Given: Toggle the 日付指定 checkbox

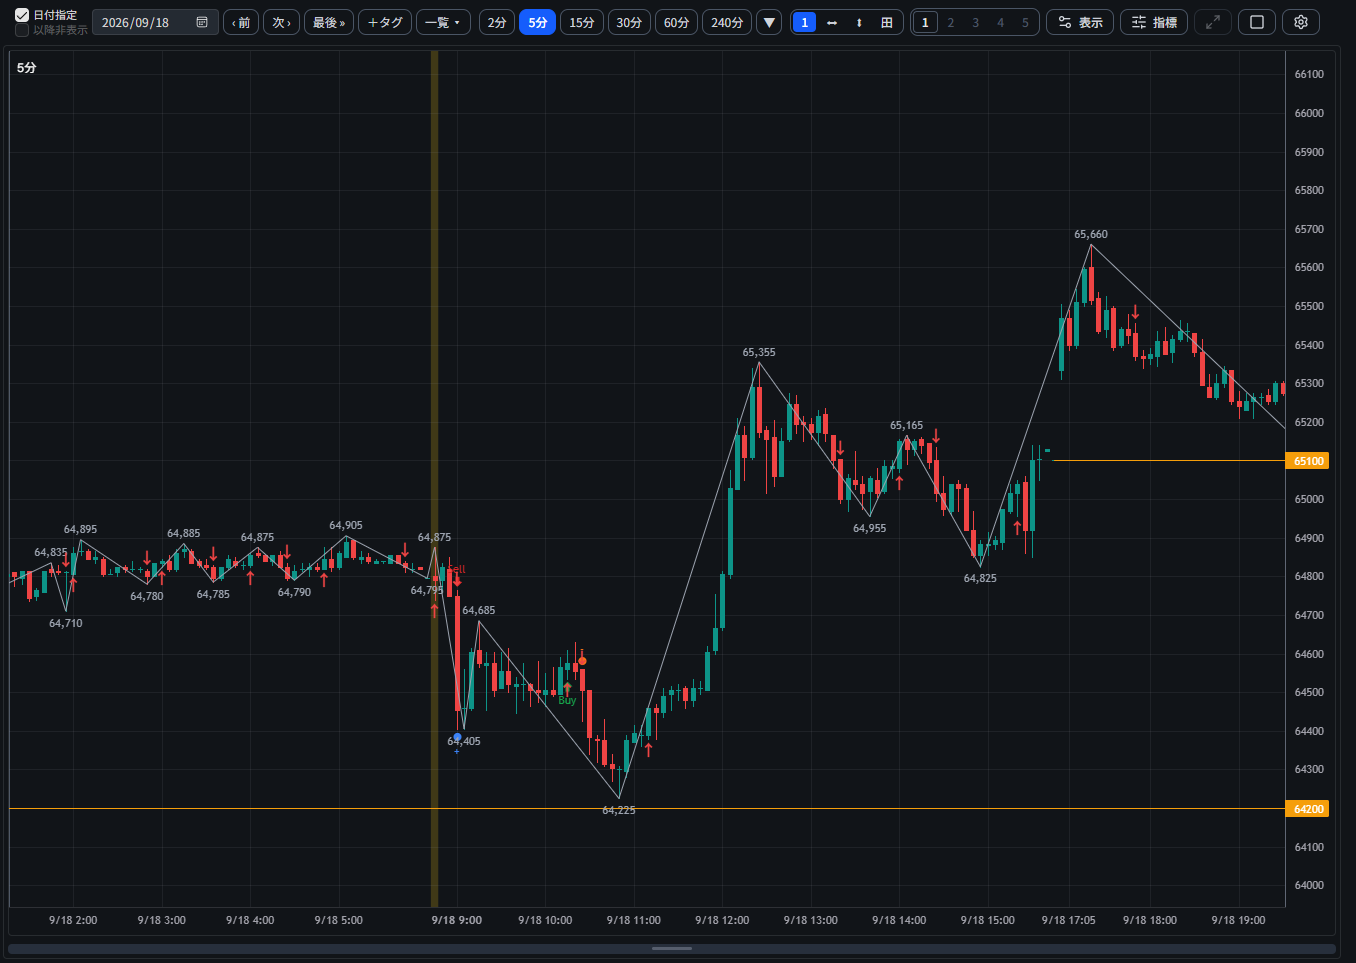Looking at the screenshot, I should tap(22, 15).
